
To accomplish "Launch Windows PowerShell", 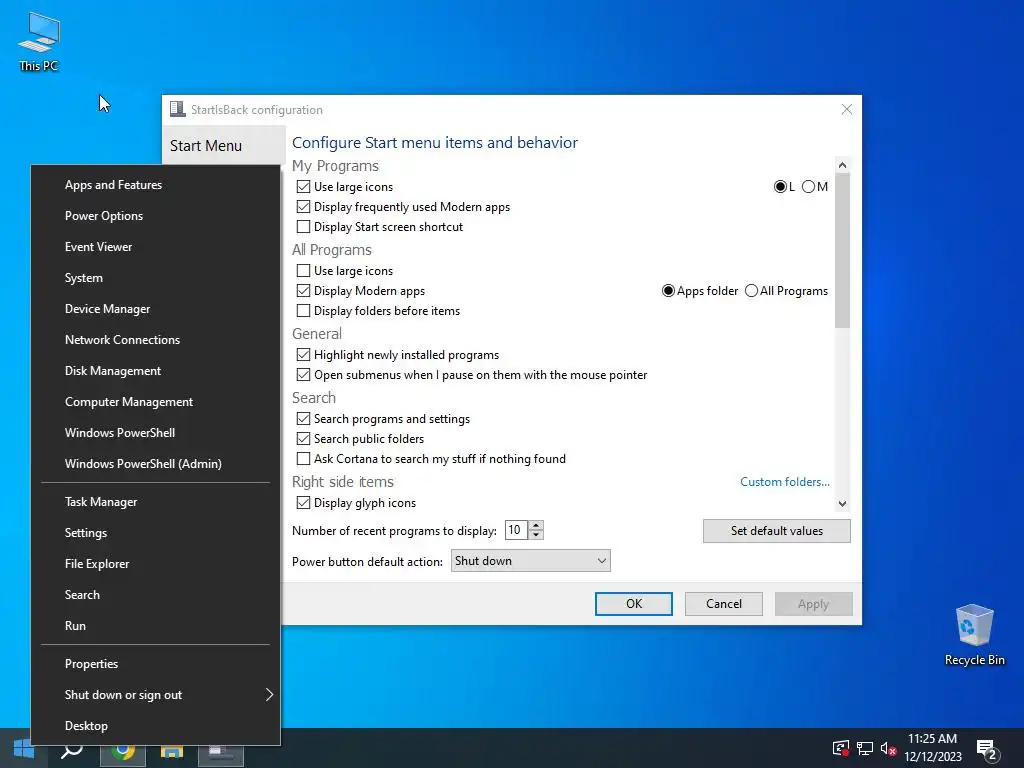I will pos(157,433).
